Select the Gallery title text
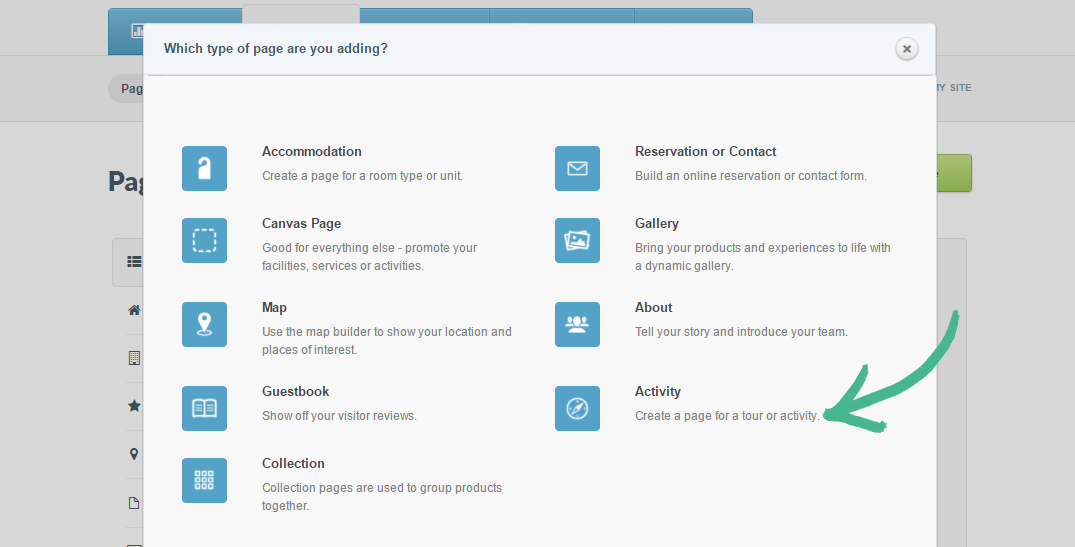Screen dimensions: 1075x547 [x=656, y=224]
